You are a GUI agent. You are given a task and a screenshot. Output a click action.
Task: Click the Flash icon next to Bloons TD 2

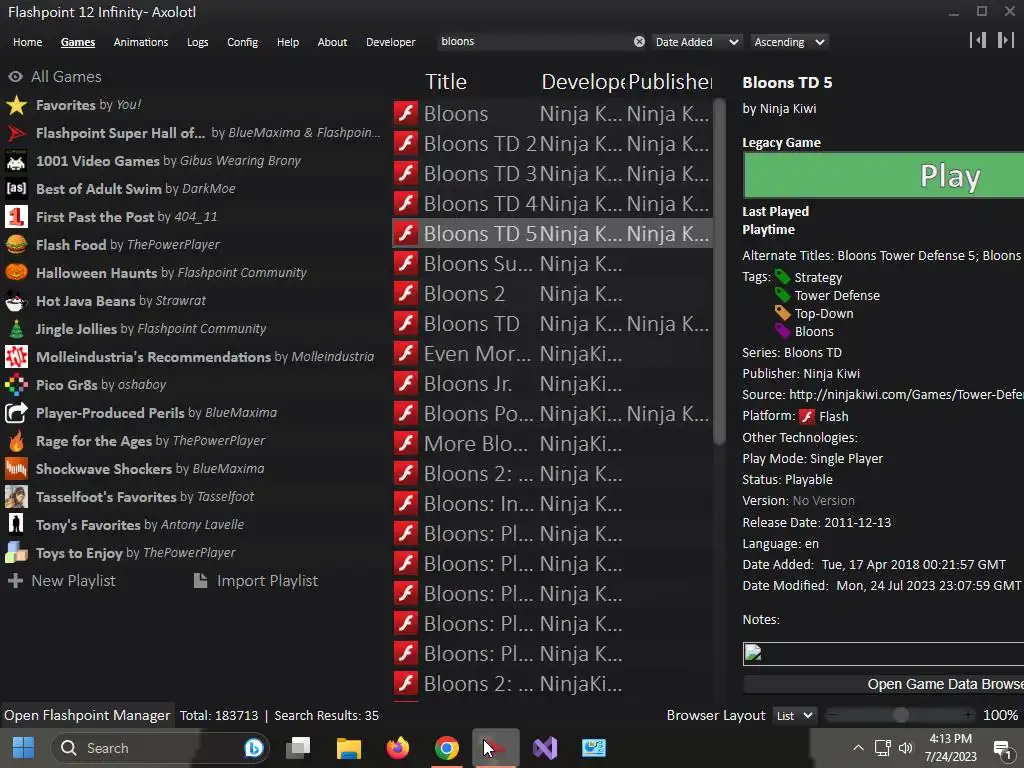tap(406, 144)
